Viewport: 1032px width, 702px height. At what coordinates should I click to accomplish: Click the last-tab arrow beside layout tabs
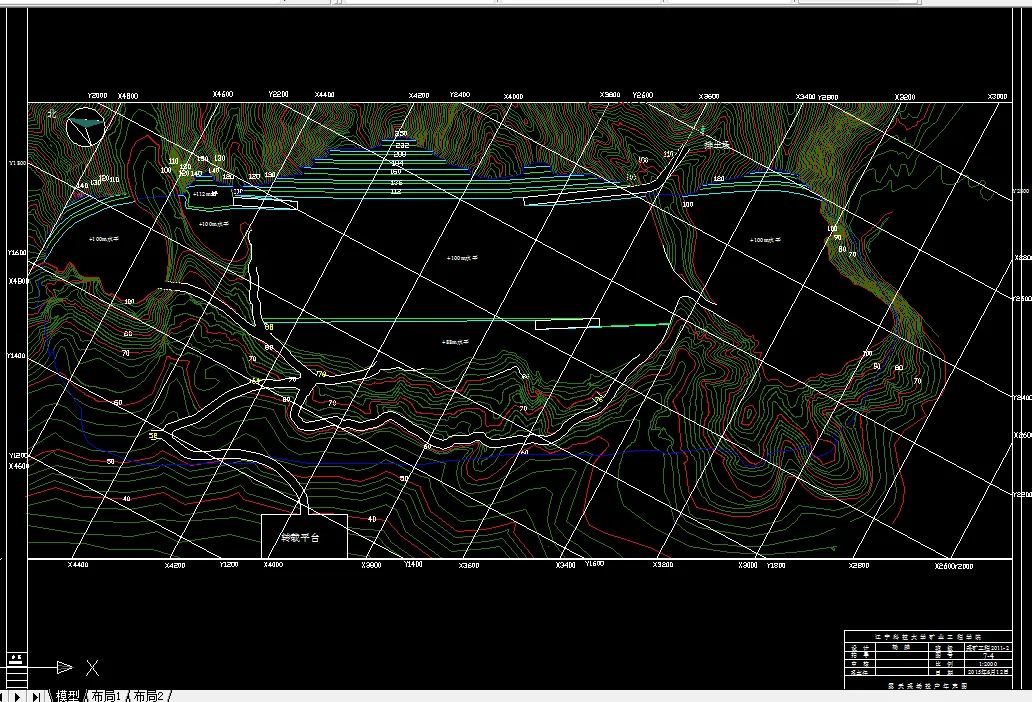click(x=36, y=696)
